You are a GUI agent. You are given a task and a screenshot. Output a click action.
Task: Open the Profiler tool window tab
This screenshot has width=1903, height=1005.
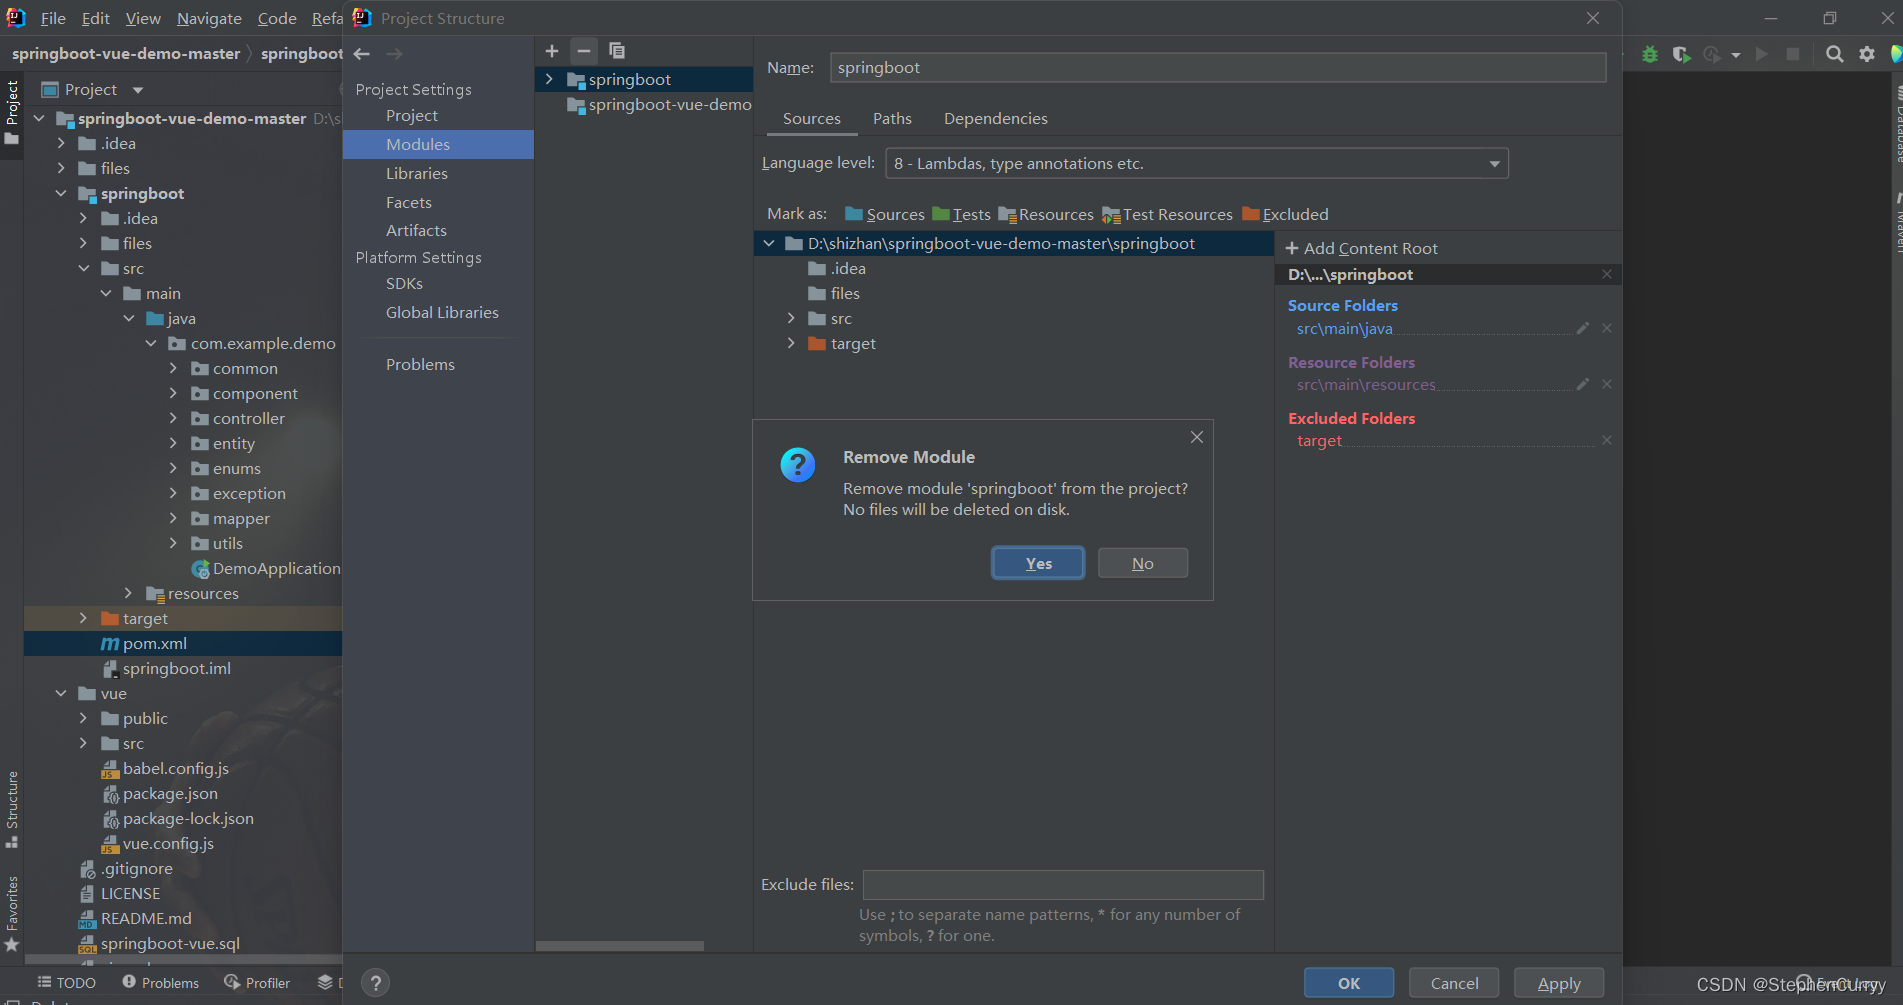coord(257,983)
